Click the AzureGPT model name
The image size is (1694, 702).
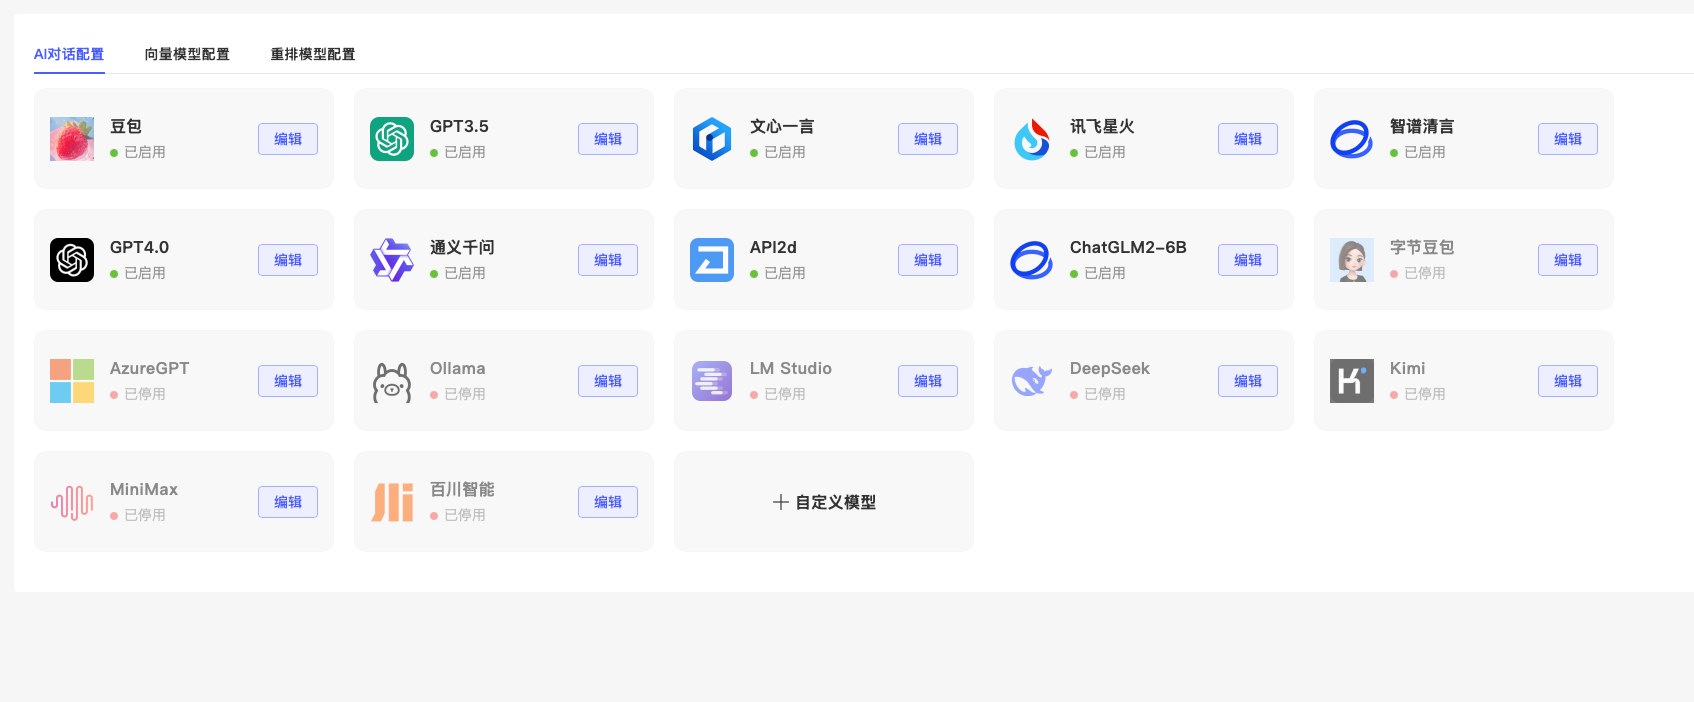pos(149,368)
